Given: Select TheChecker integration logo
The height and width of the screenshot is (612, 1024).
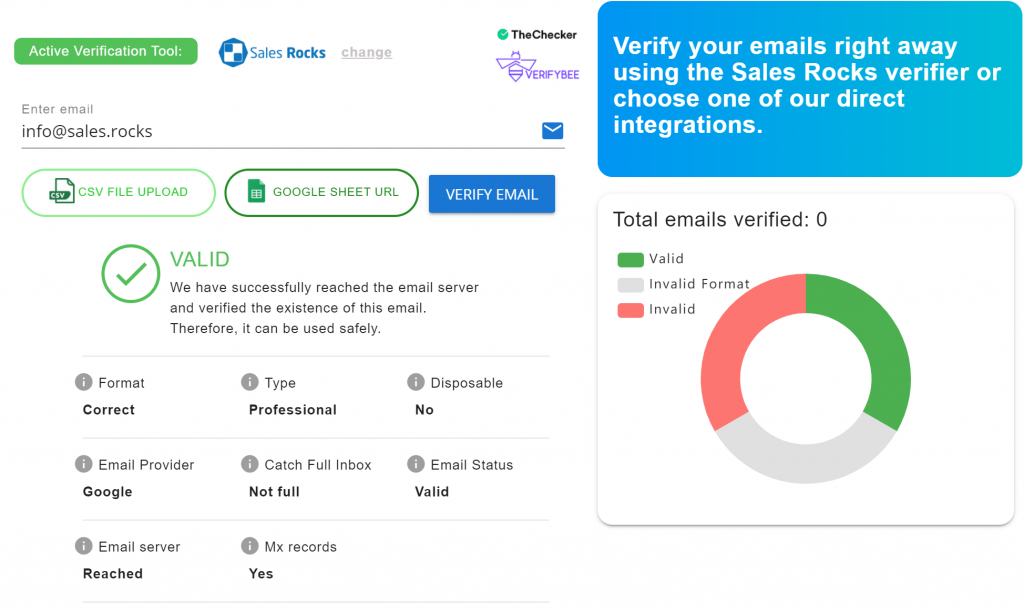Looking at the screenshot, I should coord(537,34).
